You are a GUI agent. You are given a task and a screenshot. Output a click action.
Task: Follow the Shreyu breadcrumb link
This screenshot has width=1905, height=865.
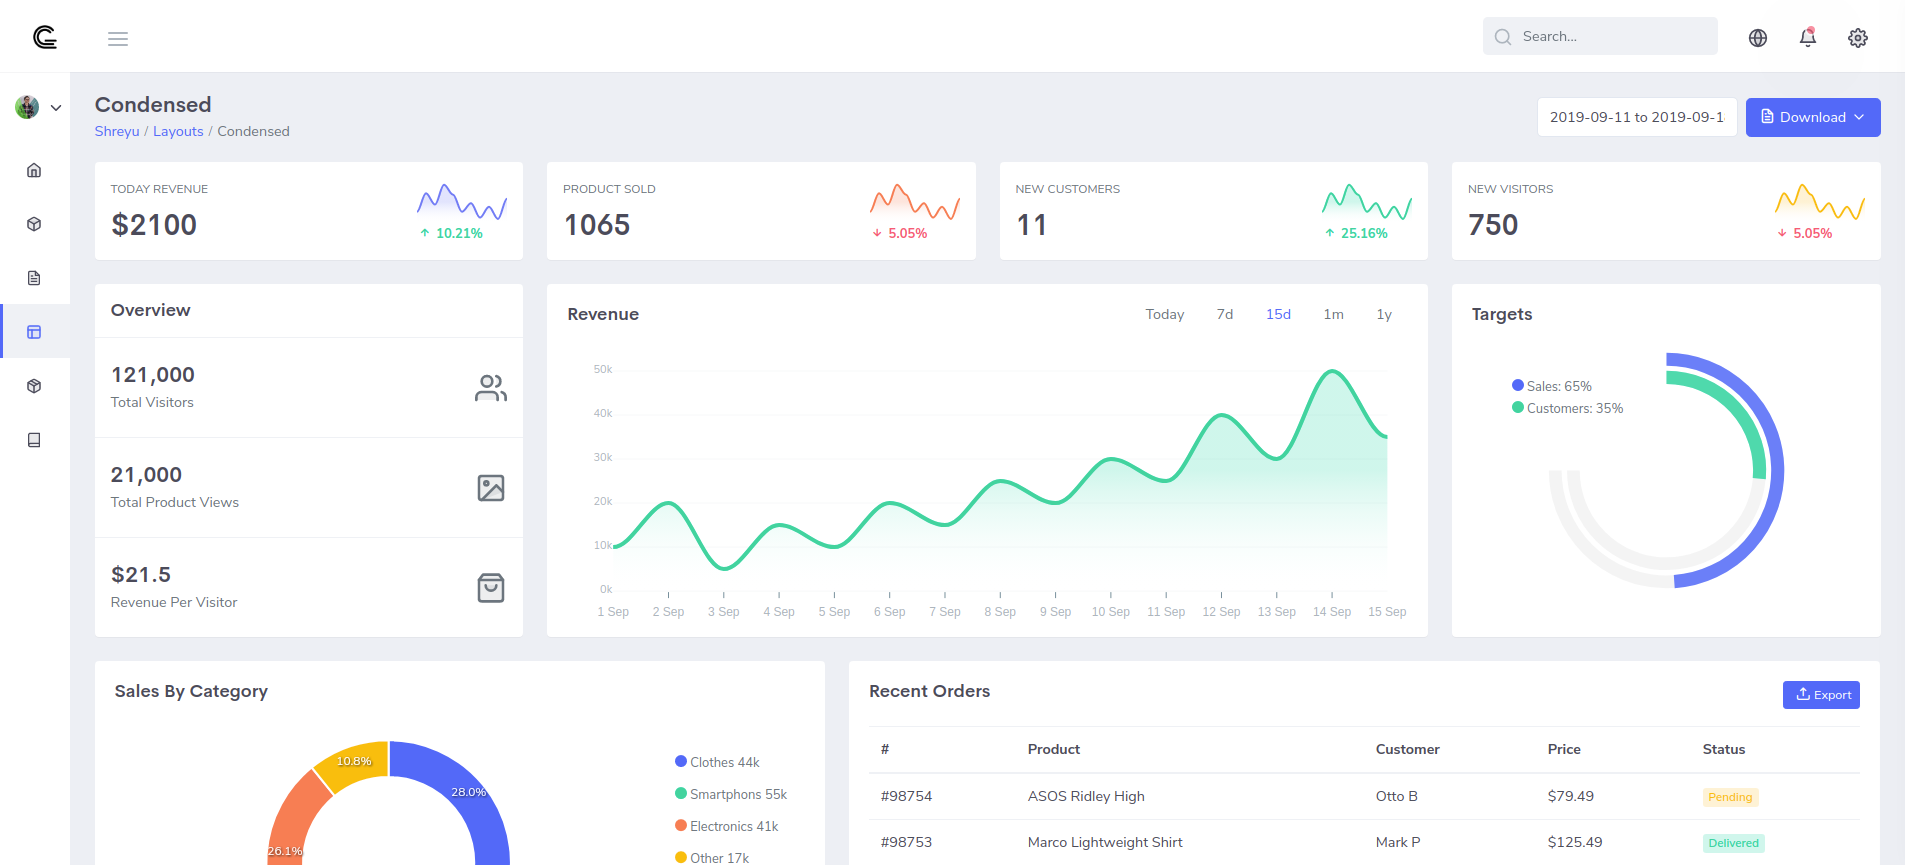[x=117, y=131]
